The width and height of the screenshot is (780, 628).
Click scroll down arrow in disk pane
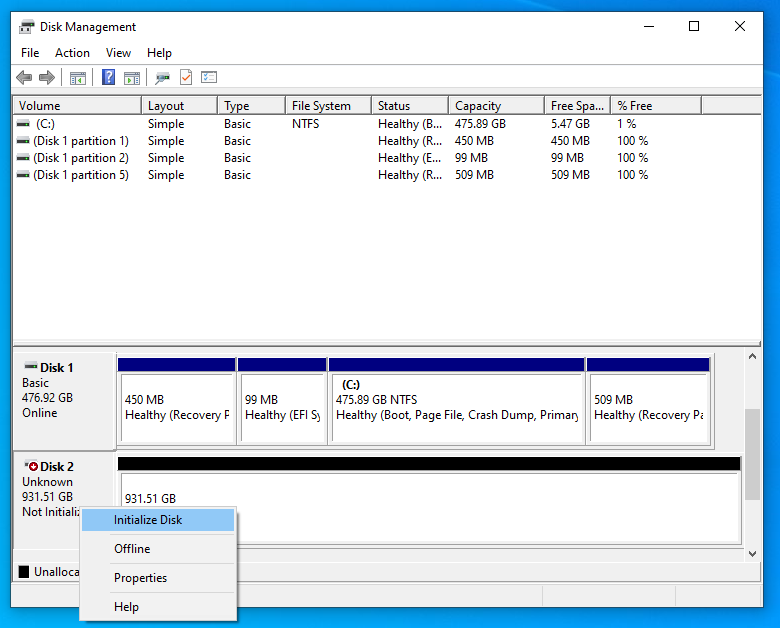752,553
